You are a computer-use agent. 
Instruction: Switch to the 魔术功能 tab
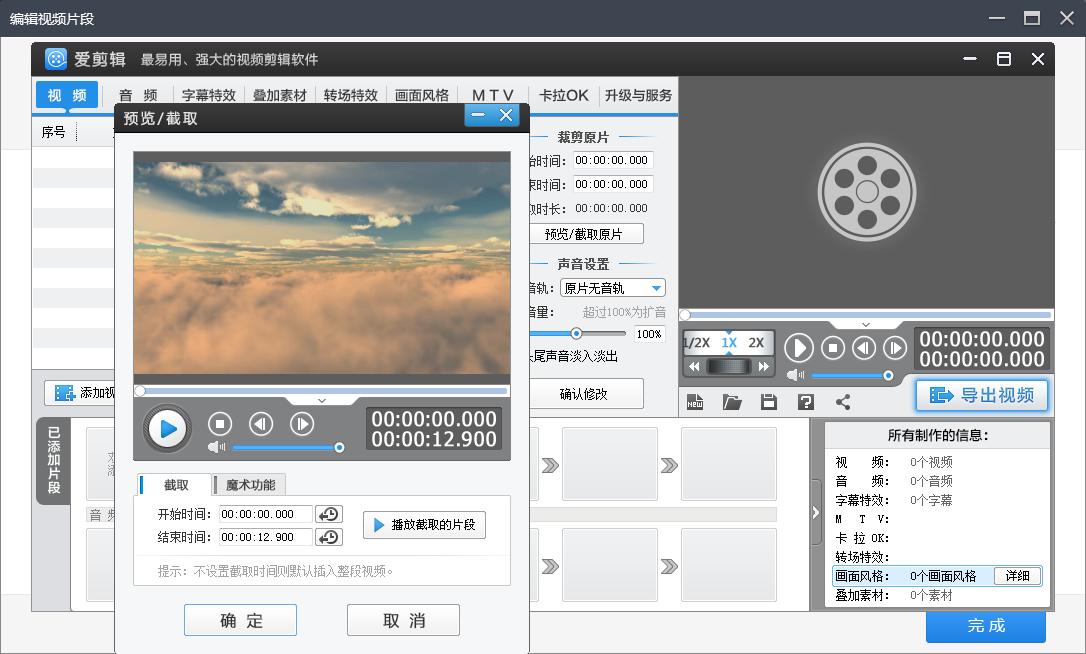249,485
